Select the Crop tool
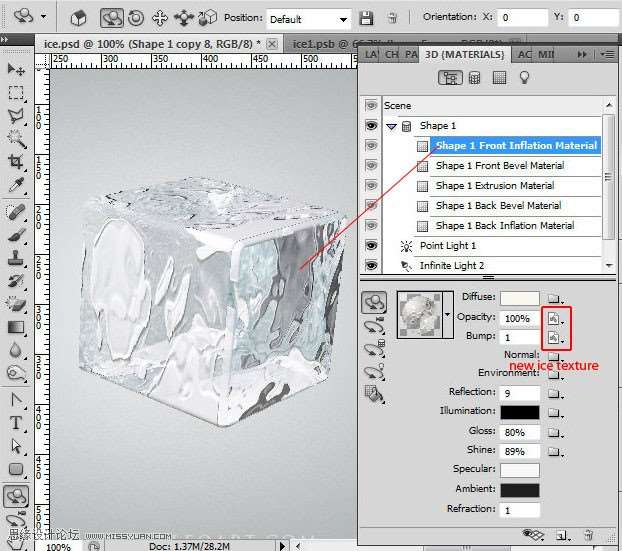 [x=16, y=162]
